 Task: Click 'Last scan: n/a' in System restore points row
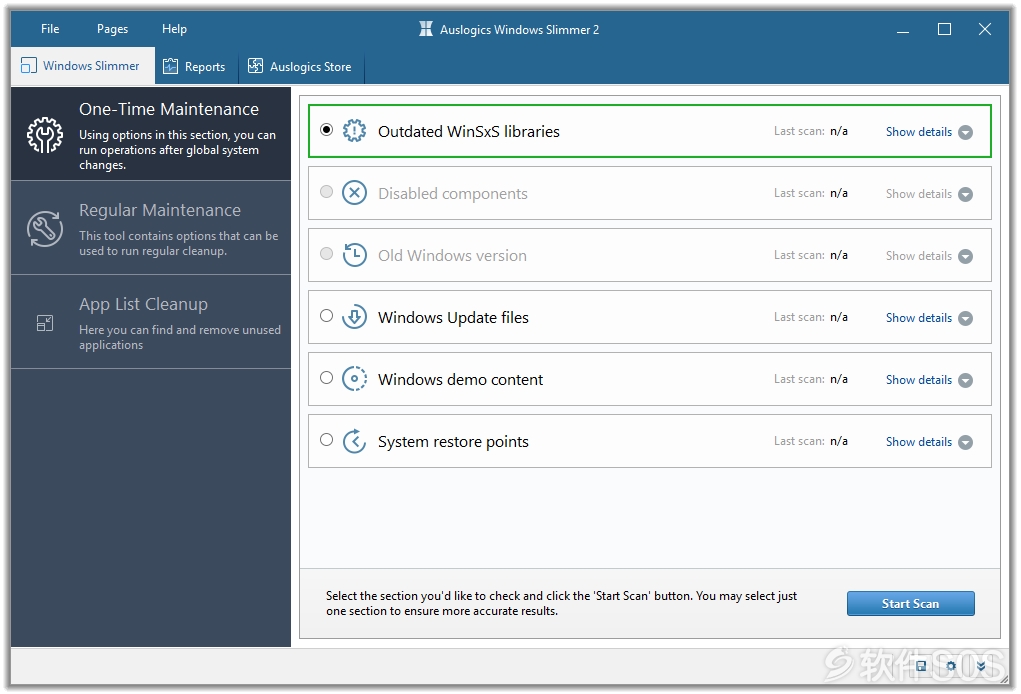tap(811, 441)
